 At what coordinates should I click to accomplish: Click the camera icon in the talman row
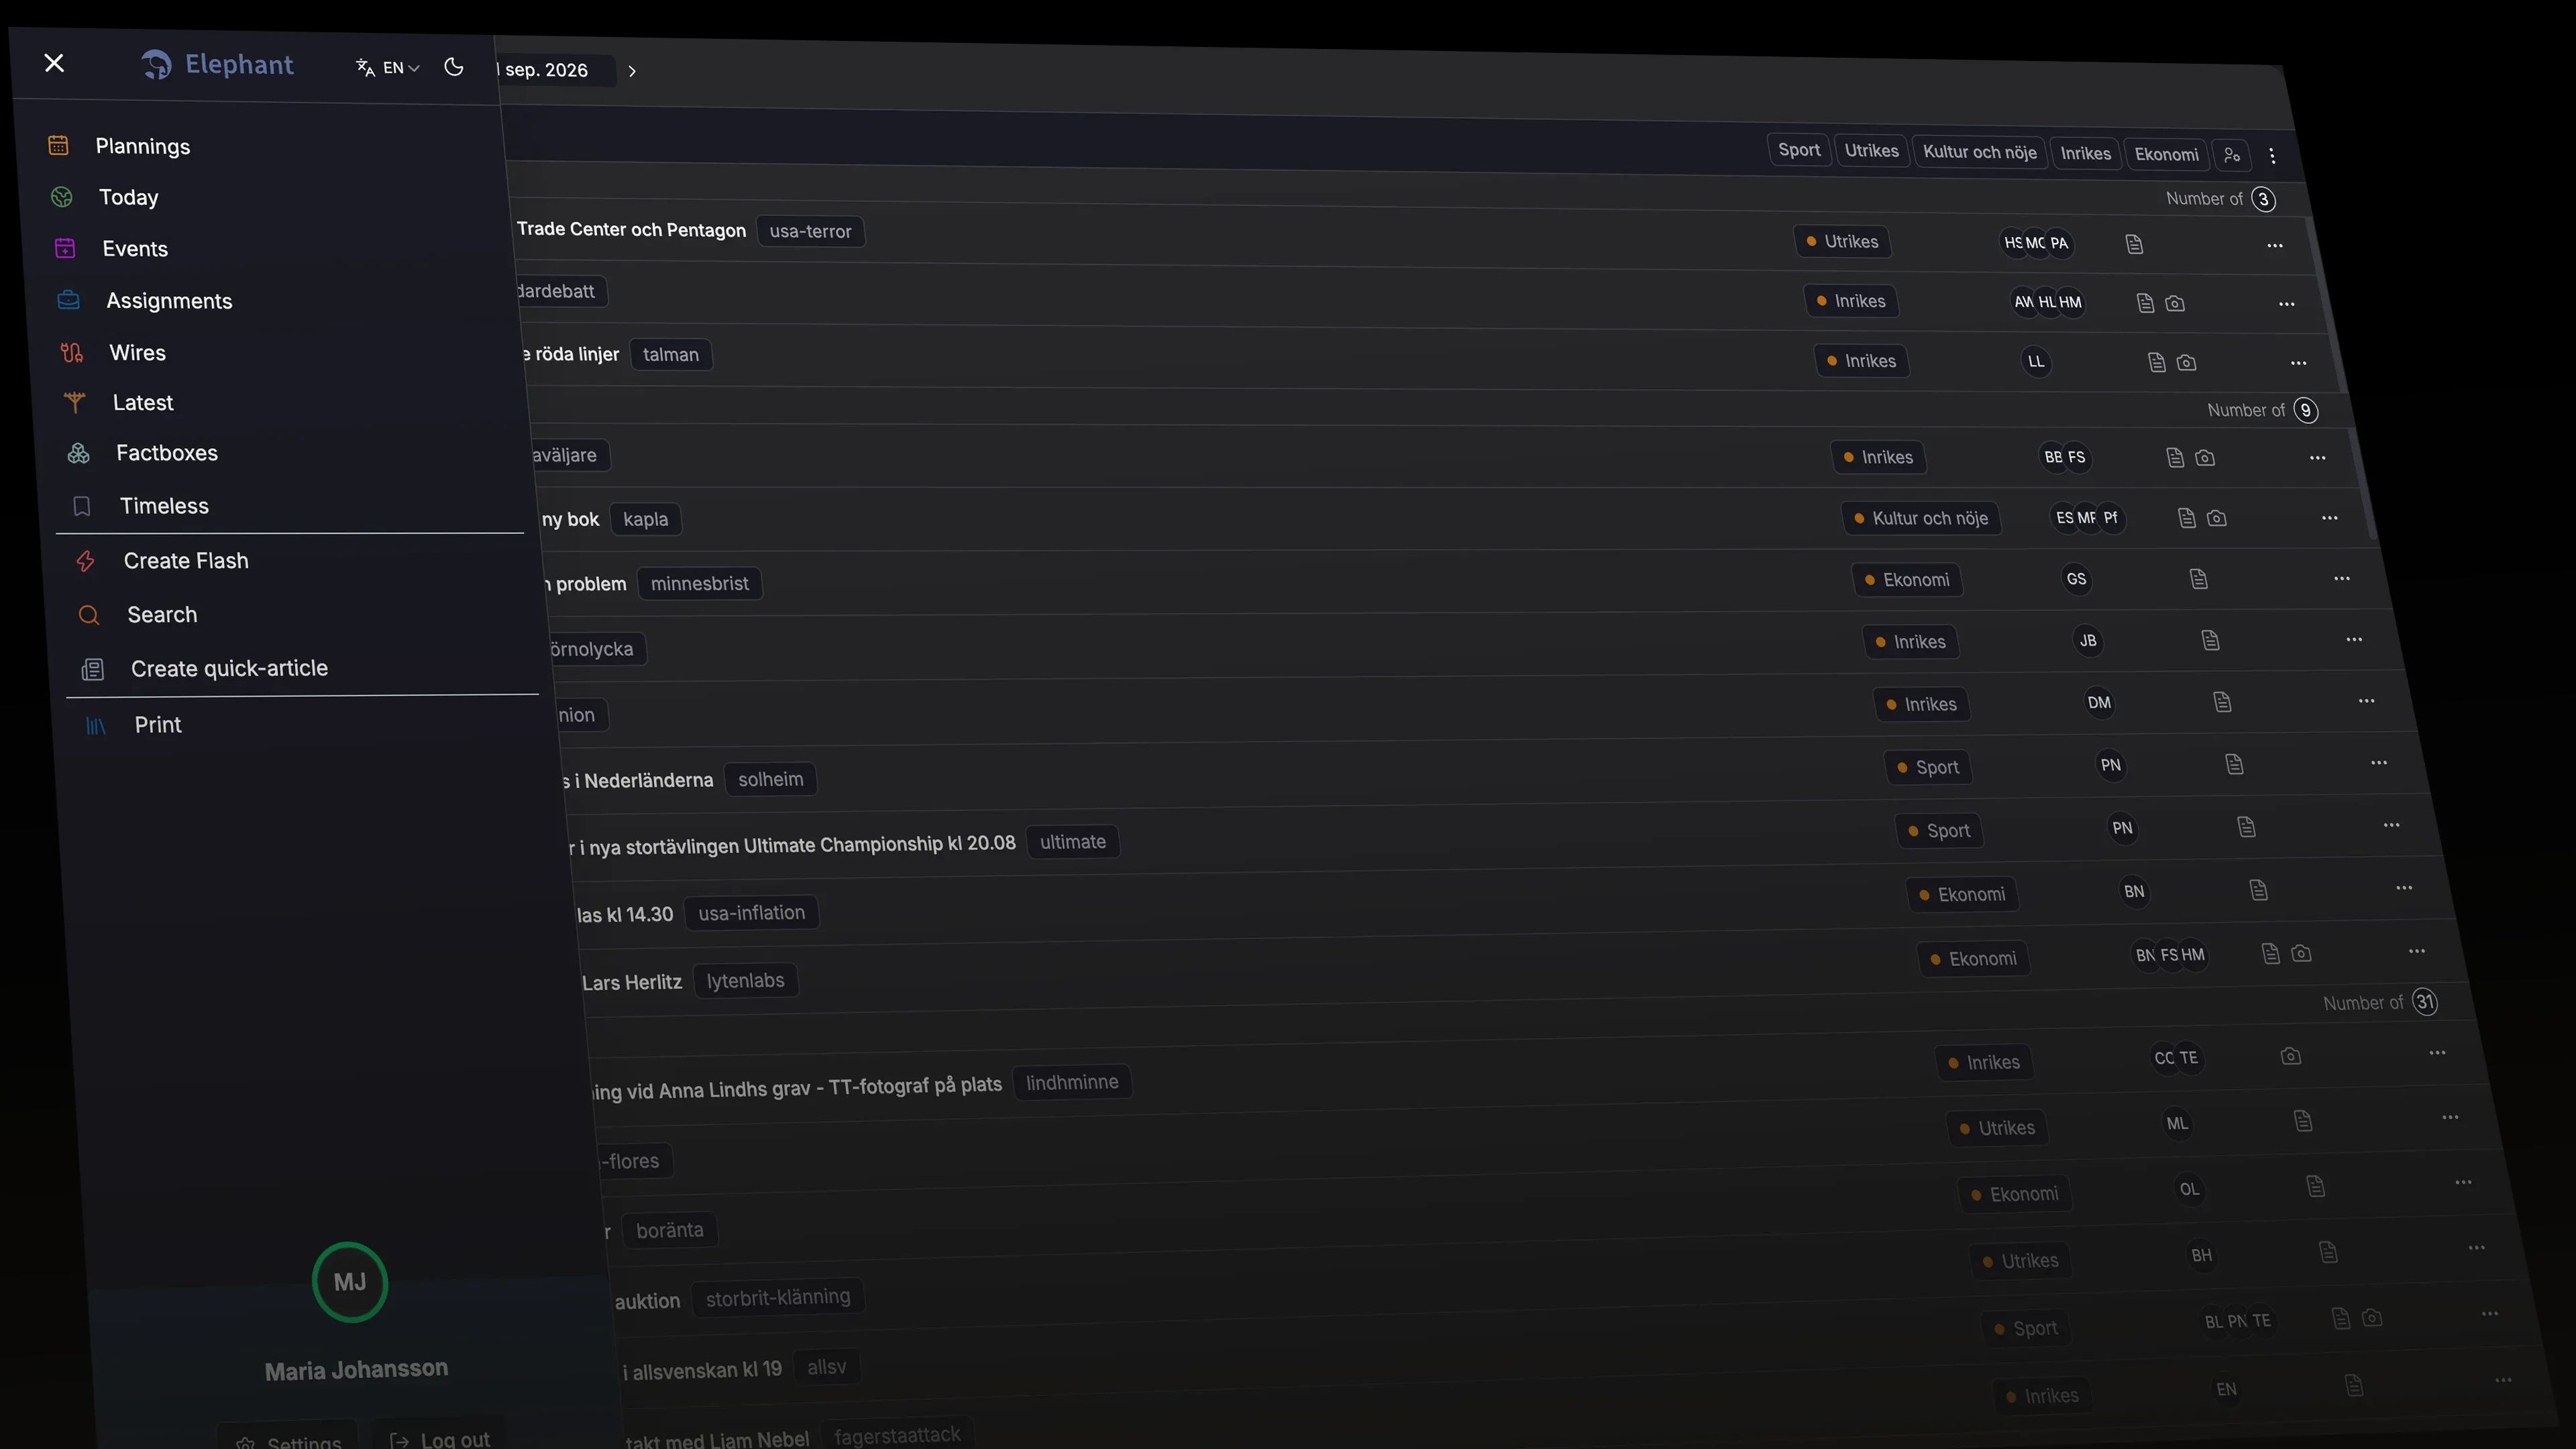click(x=2187, y=362)
